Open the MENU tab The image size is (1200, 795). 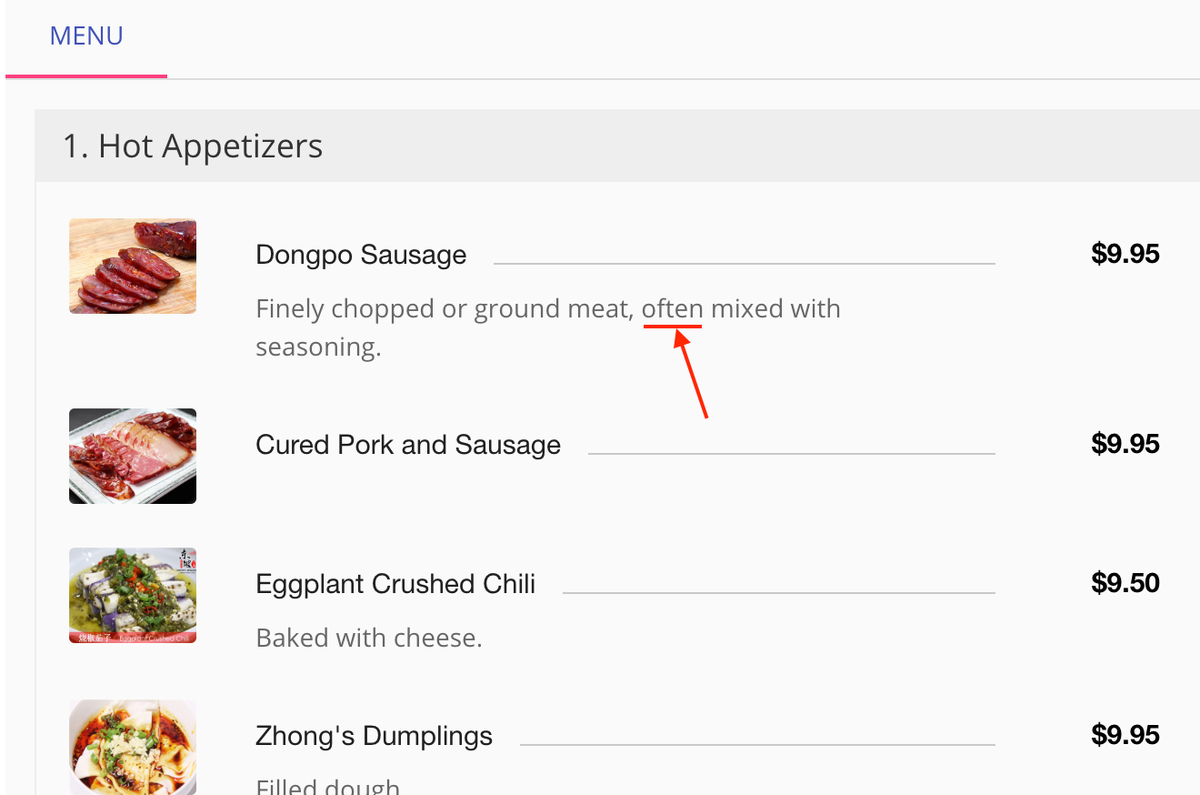86,36
